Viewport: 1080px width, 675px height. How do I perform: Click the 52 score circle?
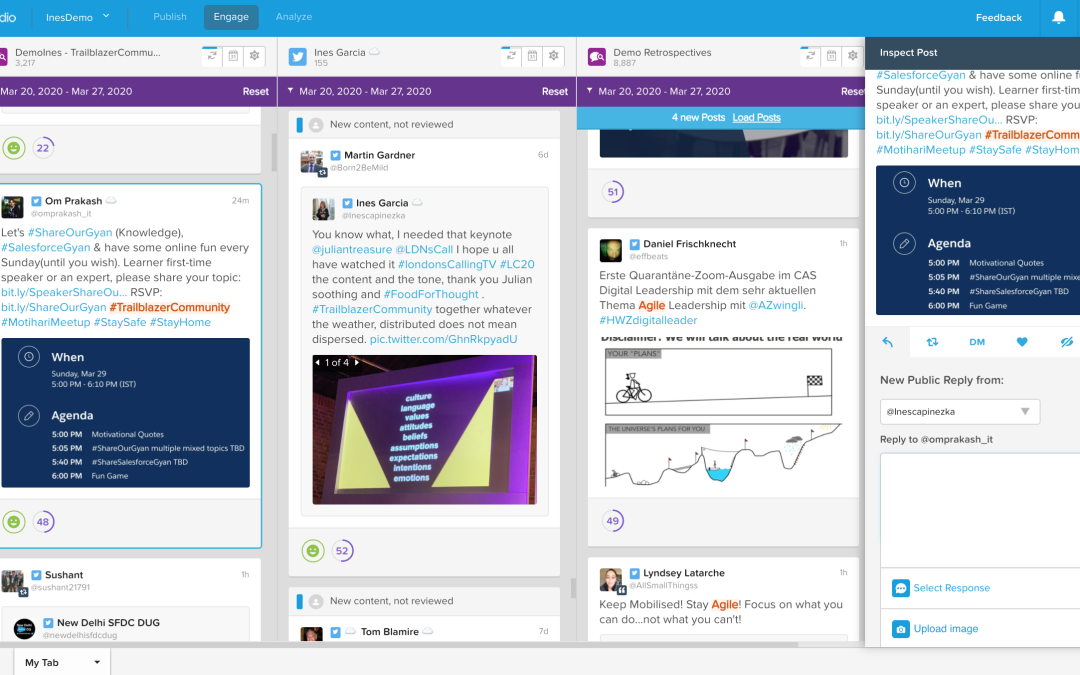click(x=342, y=550)
